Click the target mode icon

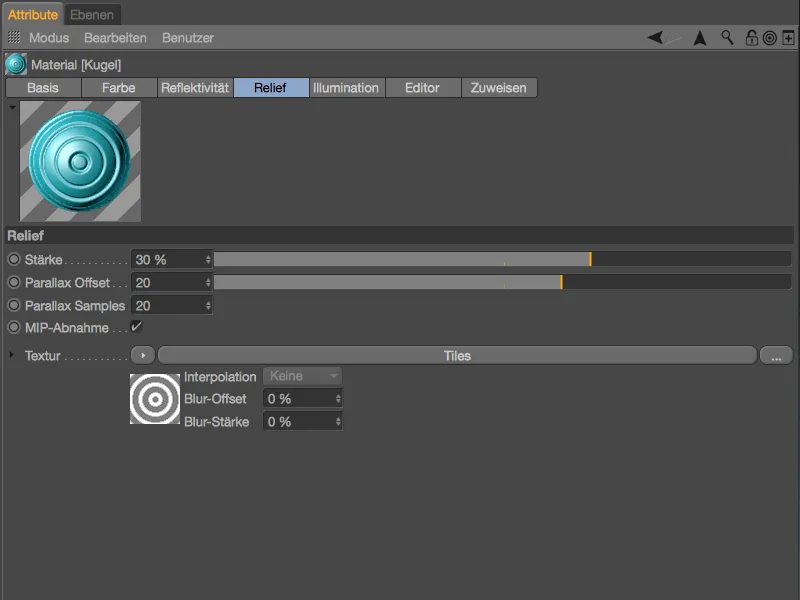769,38
